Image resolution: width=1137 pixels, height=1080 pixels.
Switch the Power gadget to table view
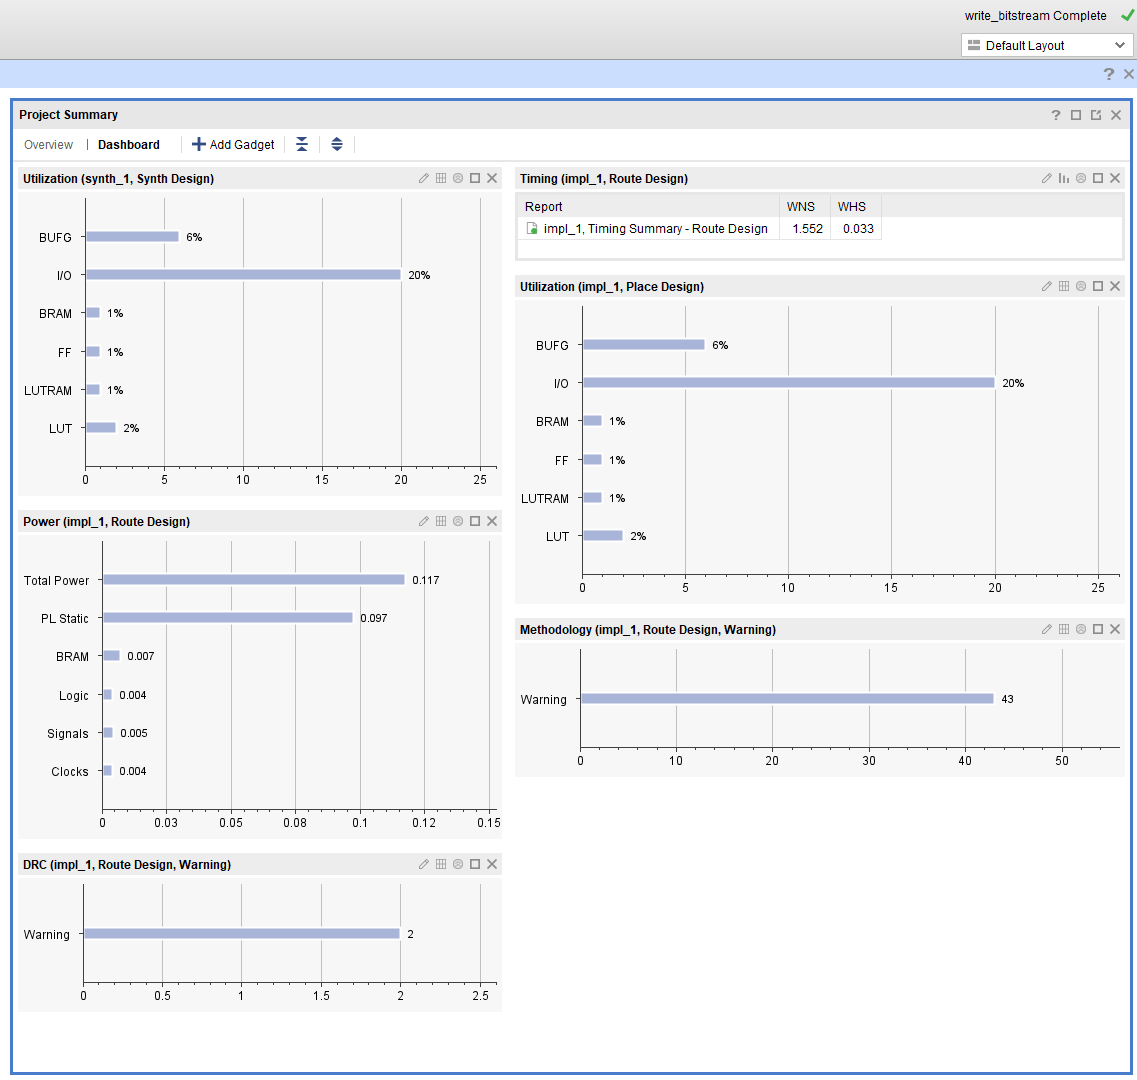coord(441,522)
